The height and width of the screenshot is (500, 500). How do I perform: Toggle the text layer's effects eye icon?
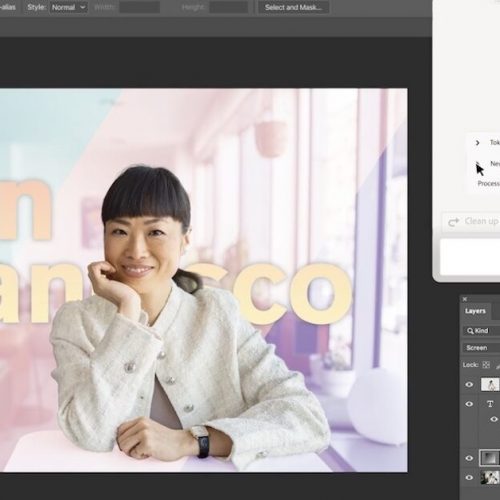(x=494, y=419)
